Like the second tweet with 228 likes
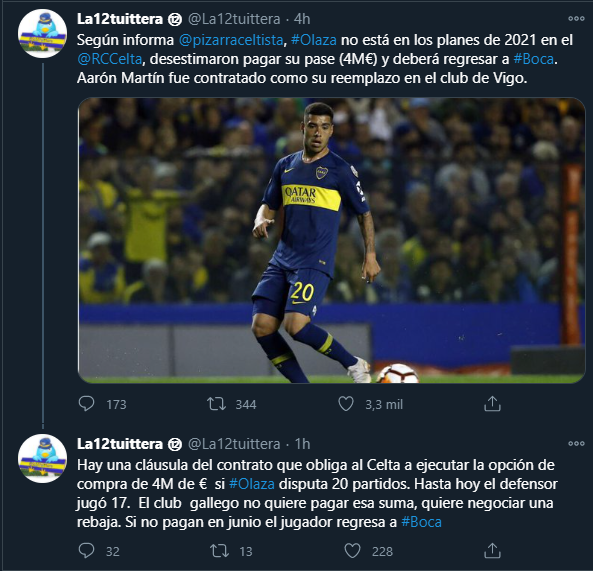Image resolution: width=593 pixels, height=571 pixels. [x=352, y=551]
